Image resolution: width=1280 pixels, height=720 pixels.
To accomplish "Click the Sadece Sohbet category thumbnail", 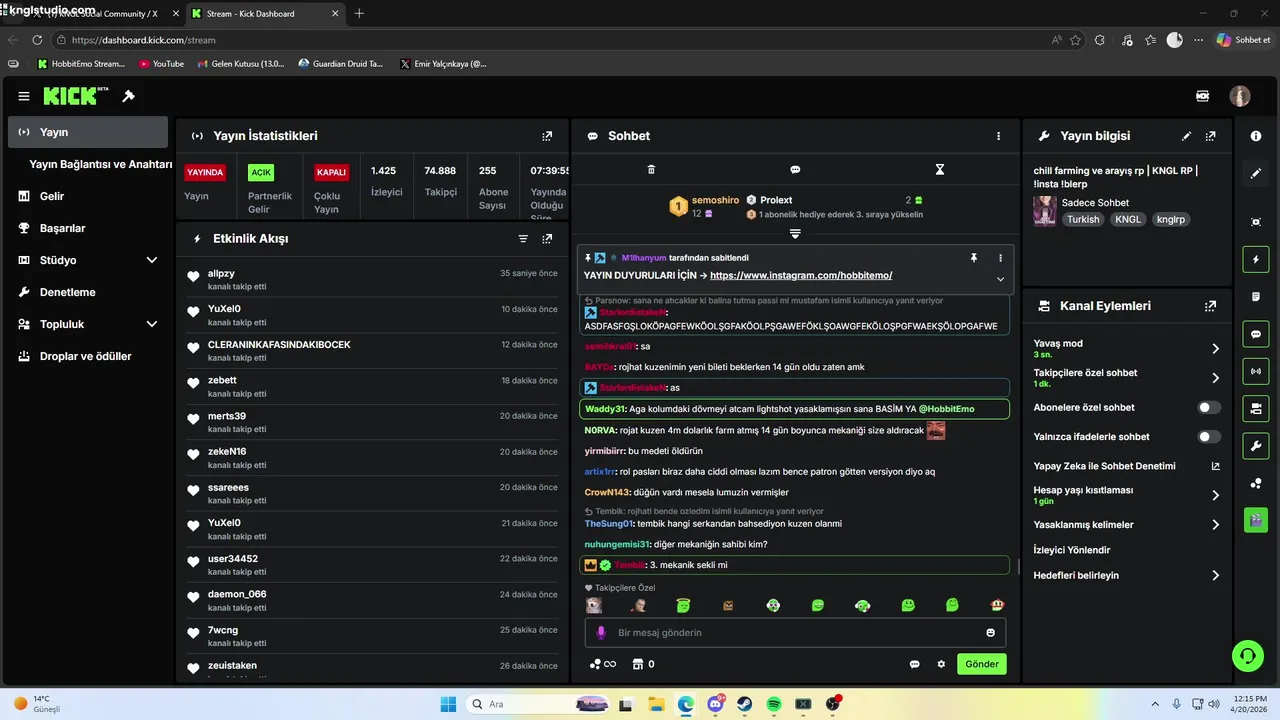I will [x=1045, y=211].
